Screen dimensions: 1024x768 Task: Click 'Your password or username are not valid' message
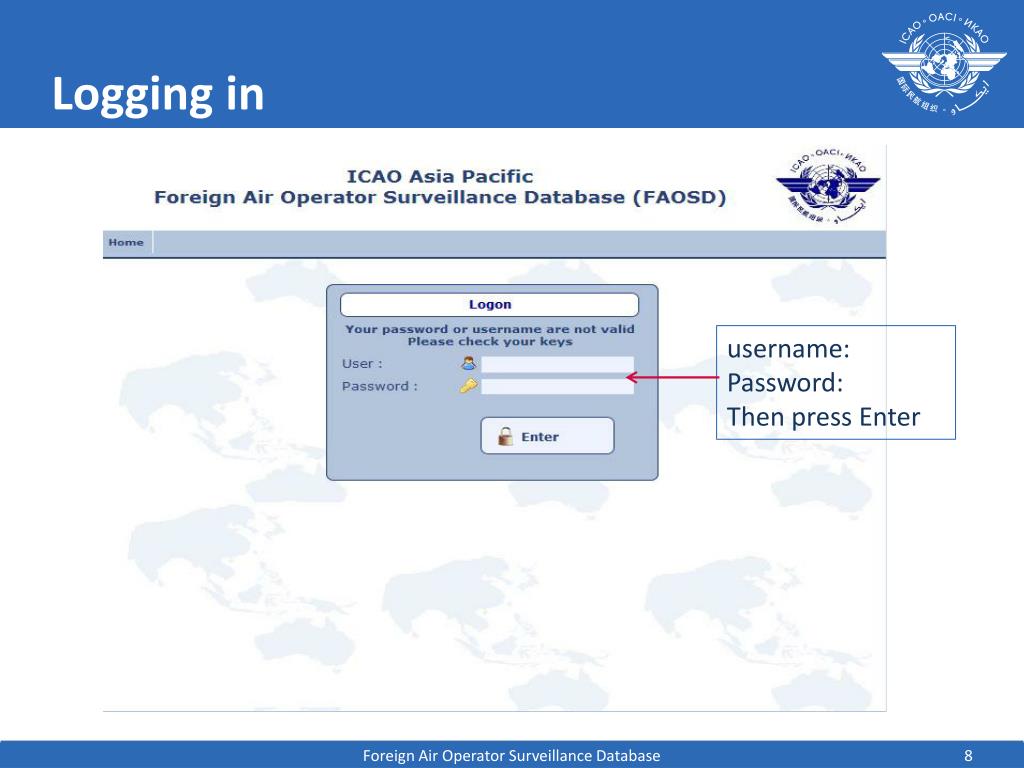pos(490,329)
